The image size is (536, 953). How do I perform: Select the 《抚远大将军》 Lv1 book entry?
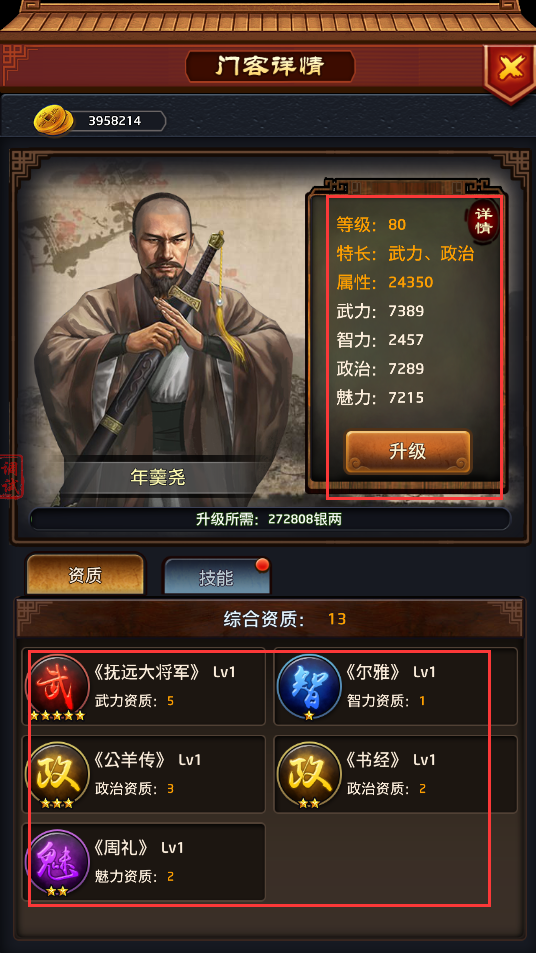144,687
